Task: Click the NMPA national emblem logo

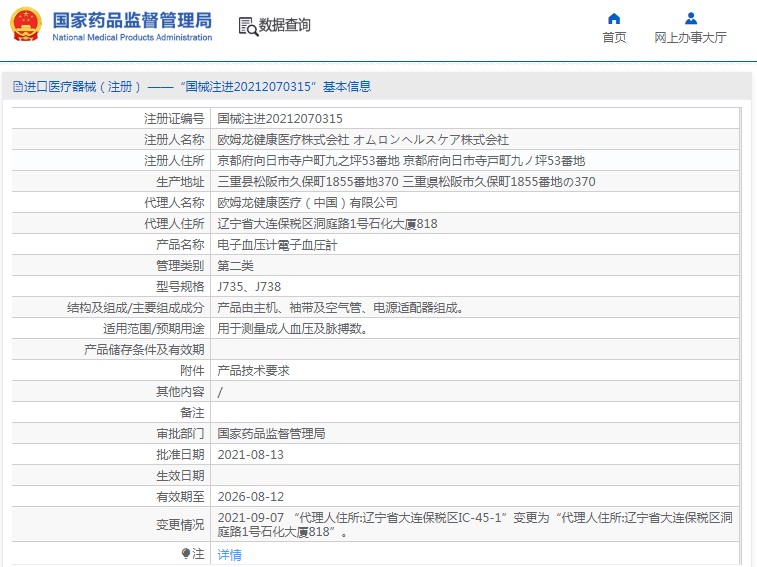Action: [26, 25]
